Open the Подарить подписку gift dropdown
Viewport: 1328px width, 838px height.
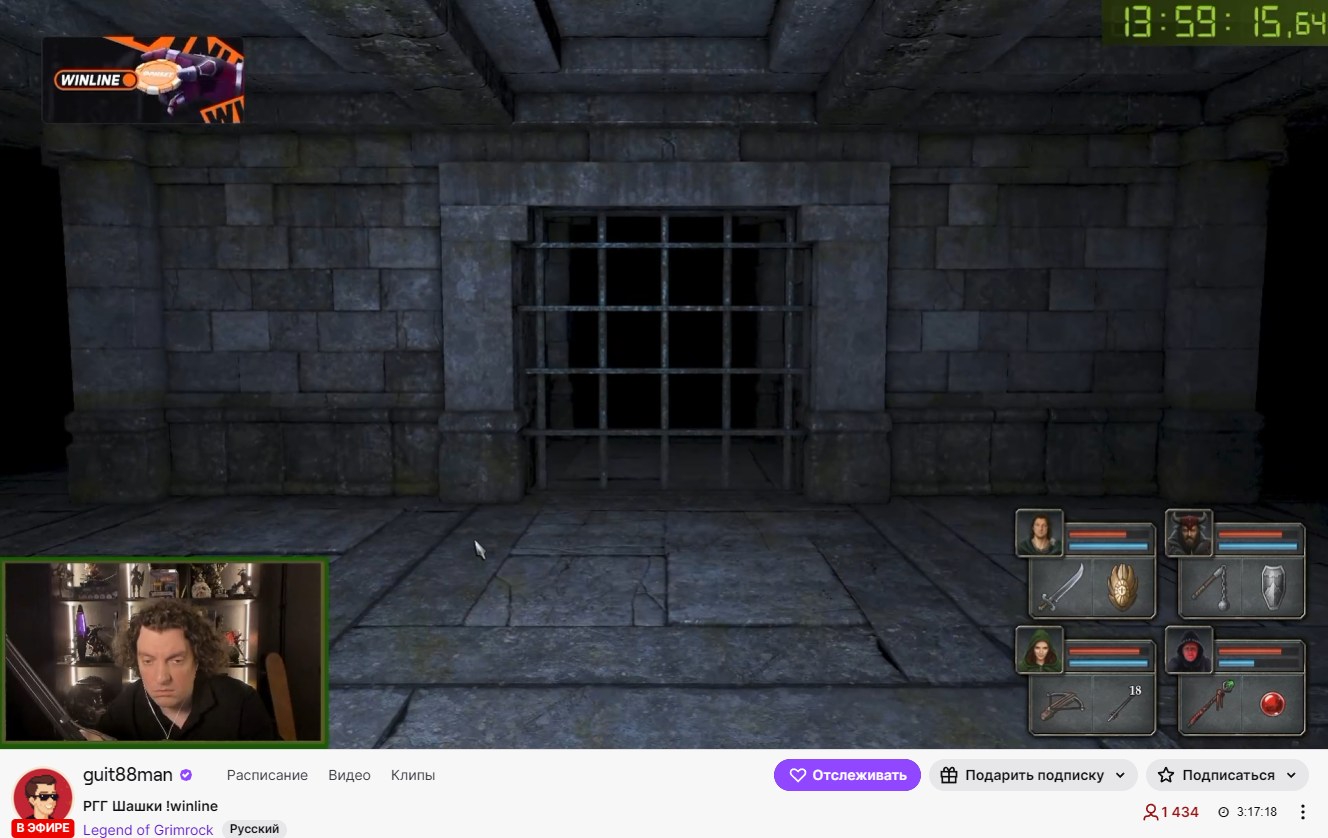[x=1034, y=775]
